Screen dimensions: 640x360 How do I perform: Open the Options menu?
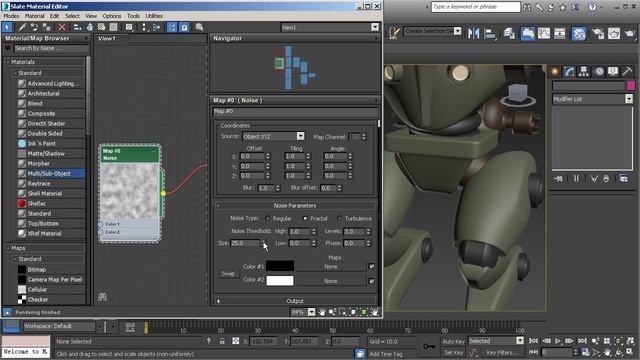[112, 16]
